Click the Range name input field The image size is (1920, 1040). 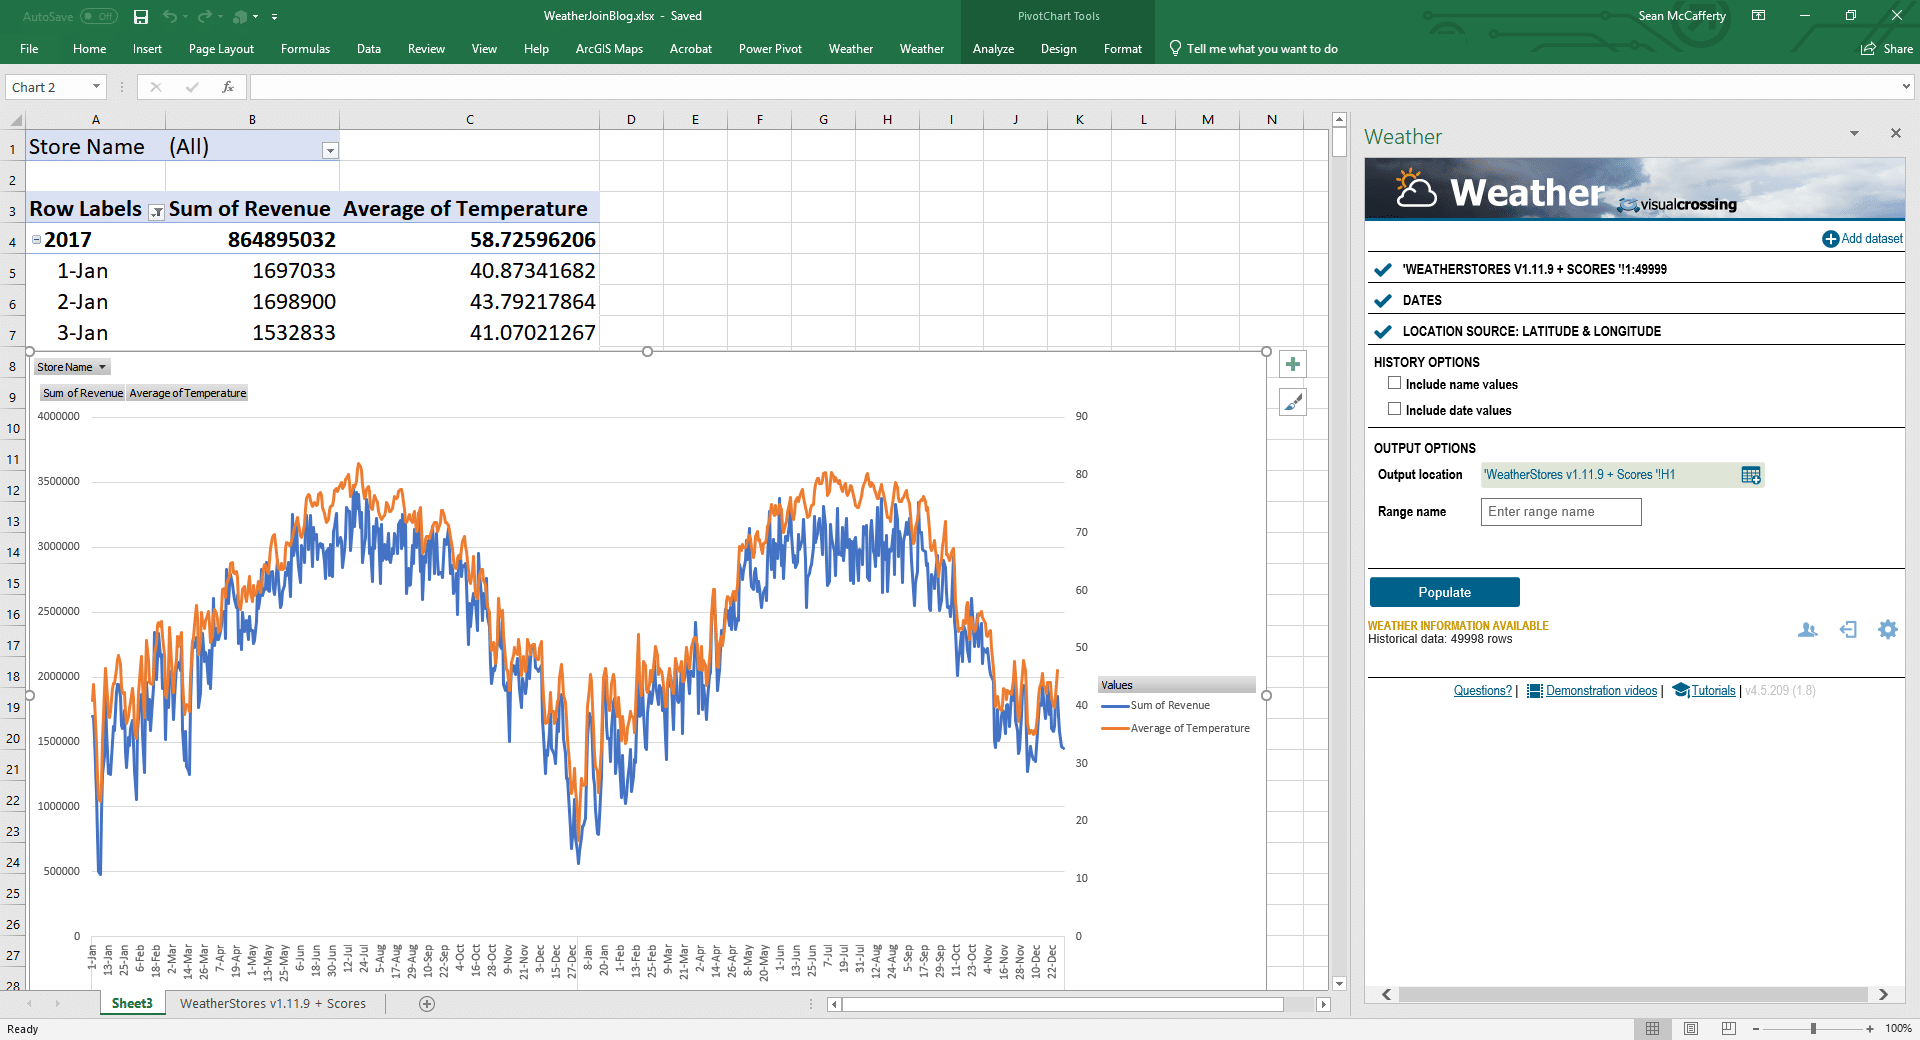pyautogui.click(x=1560, y=511)
